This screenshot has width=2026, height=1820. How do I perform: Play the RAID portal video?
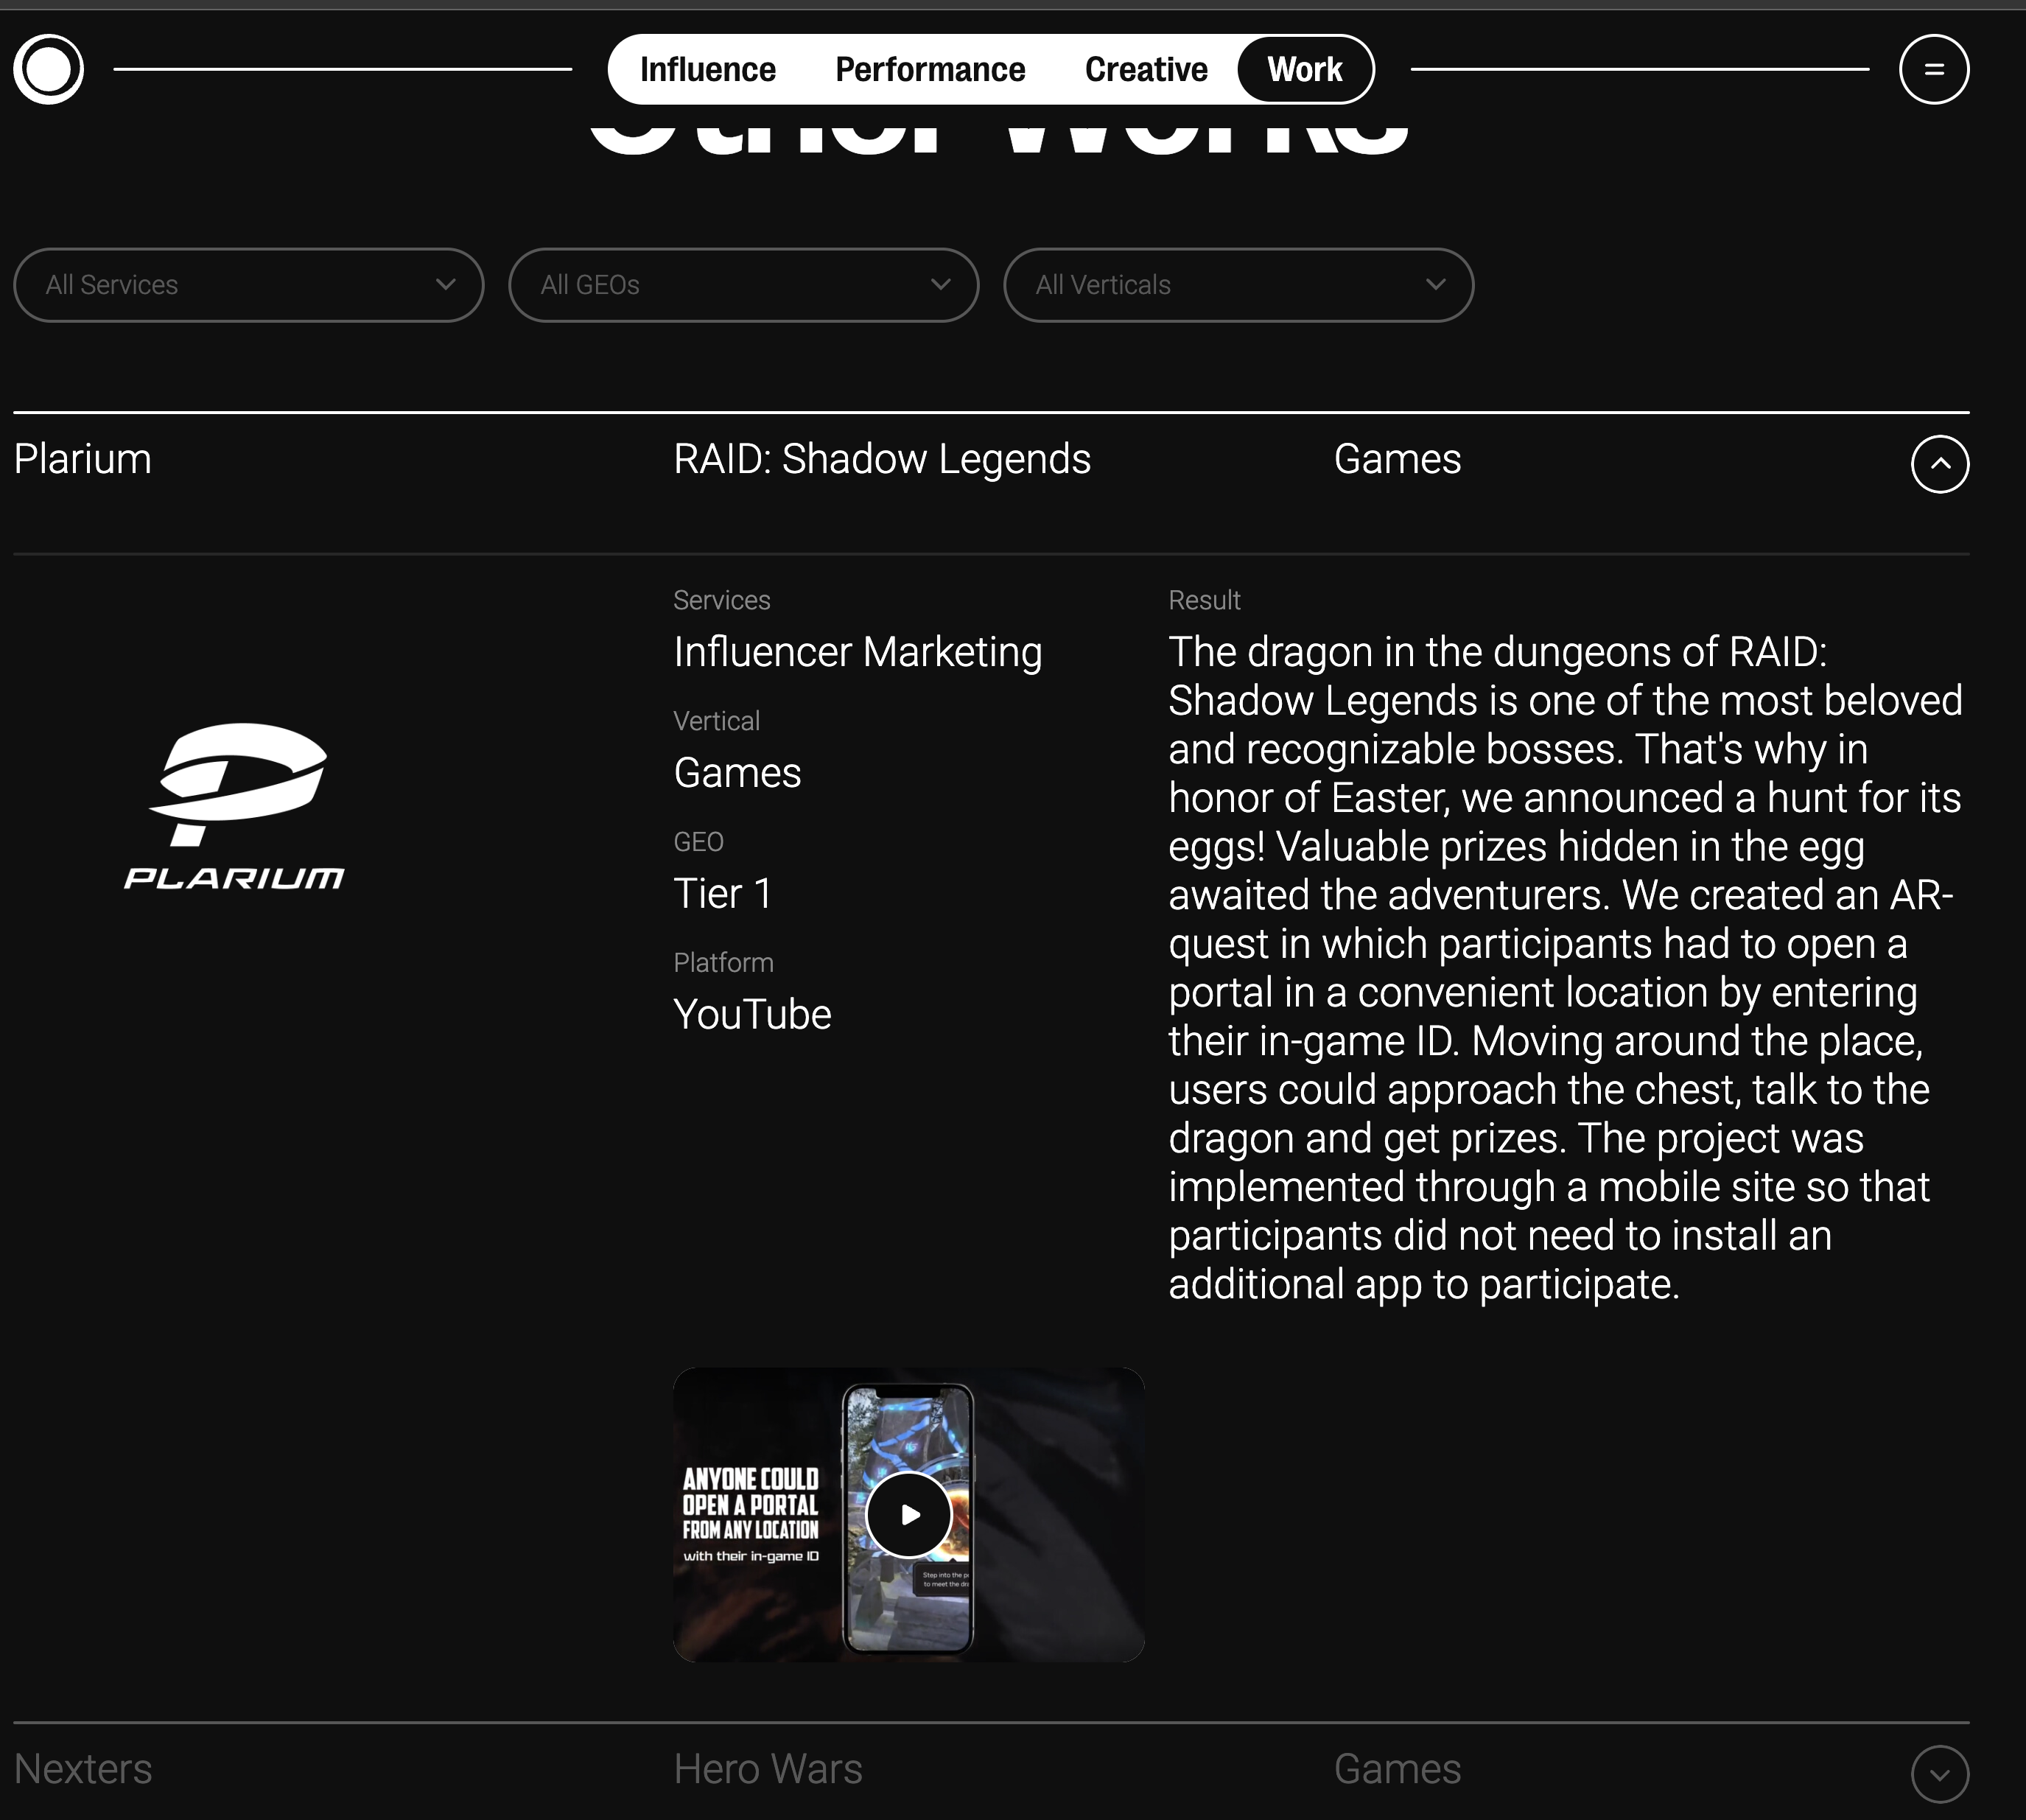[x=908, y=1514]
